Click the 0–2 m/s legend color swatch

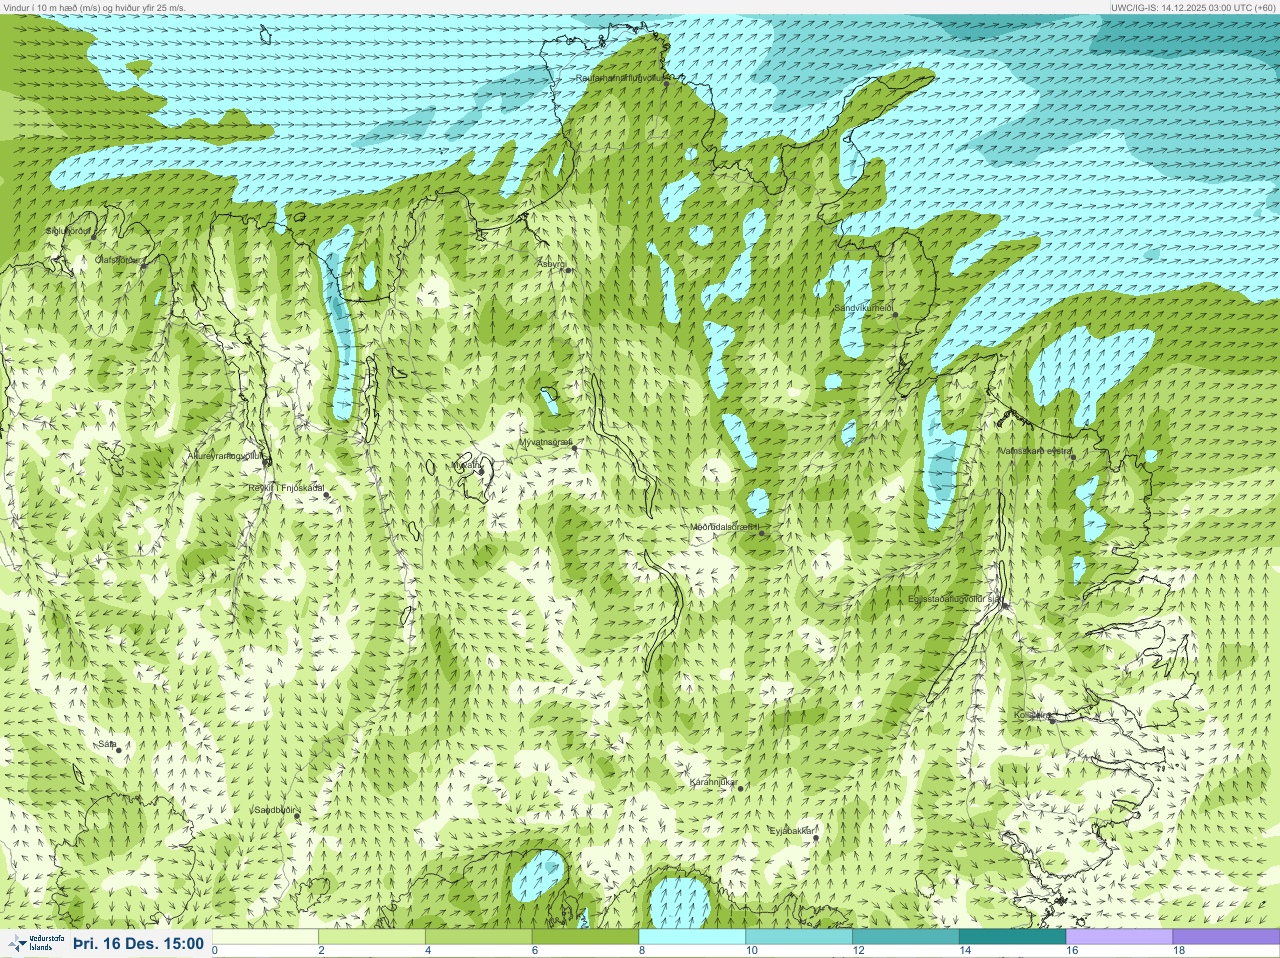pos(266,937)
